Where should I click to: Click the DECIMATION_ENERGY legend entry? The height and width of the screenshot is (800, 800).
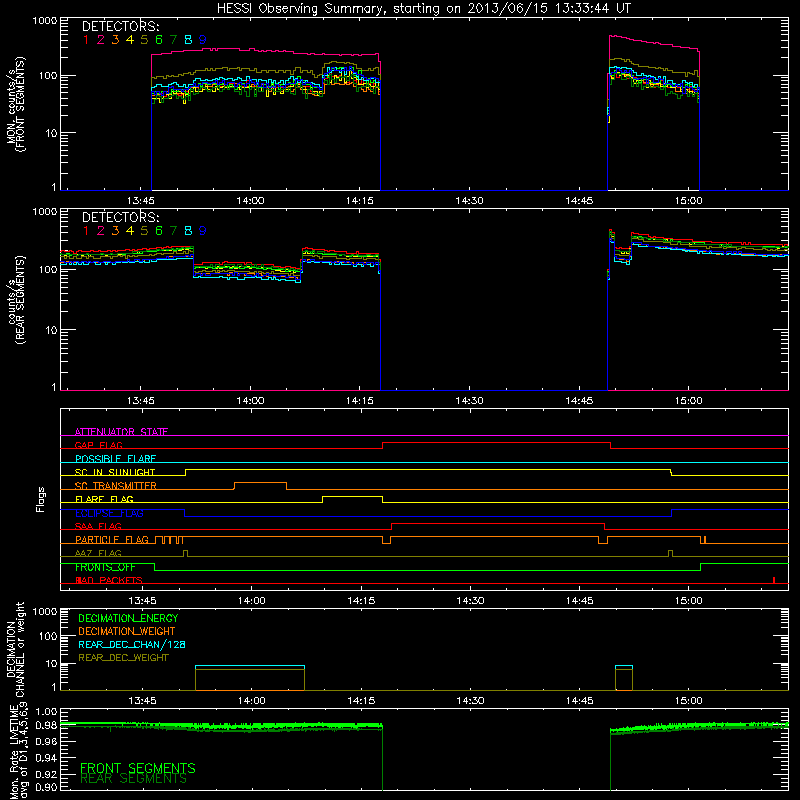[x=128, y=618]
